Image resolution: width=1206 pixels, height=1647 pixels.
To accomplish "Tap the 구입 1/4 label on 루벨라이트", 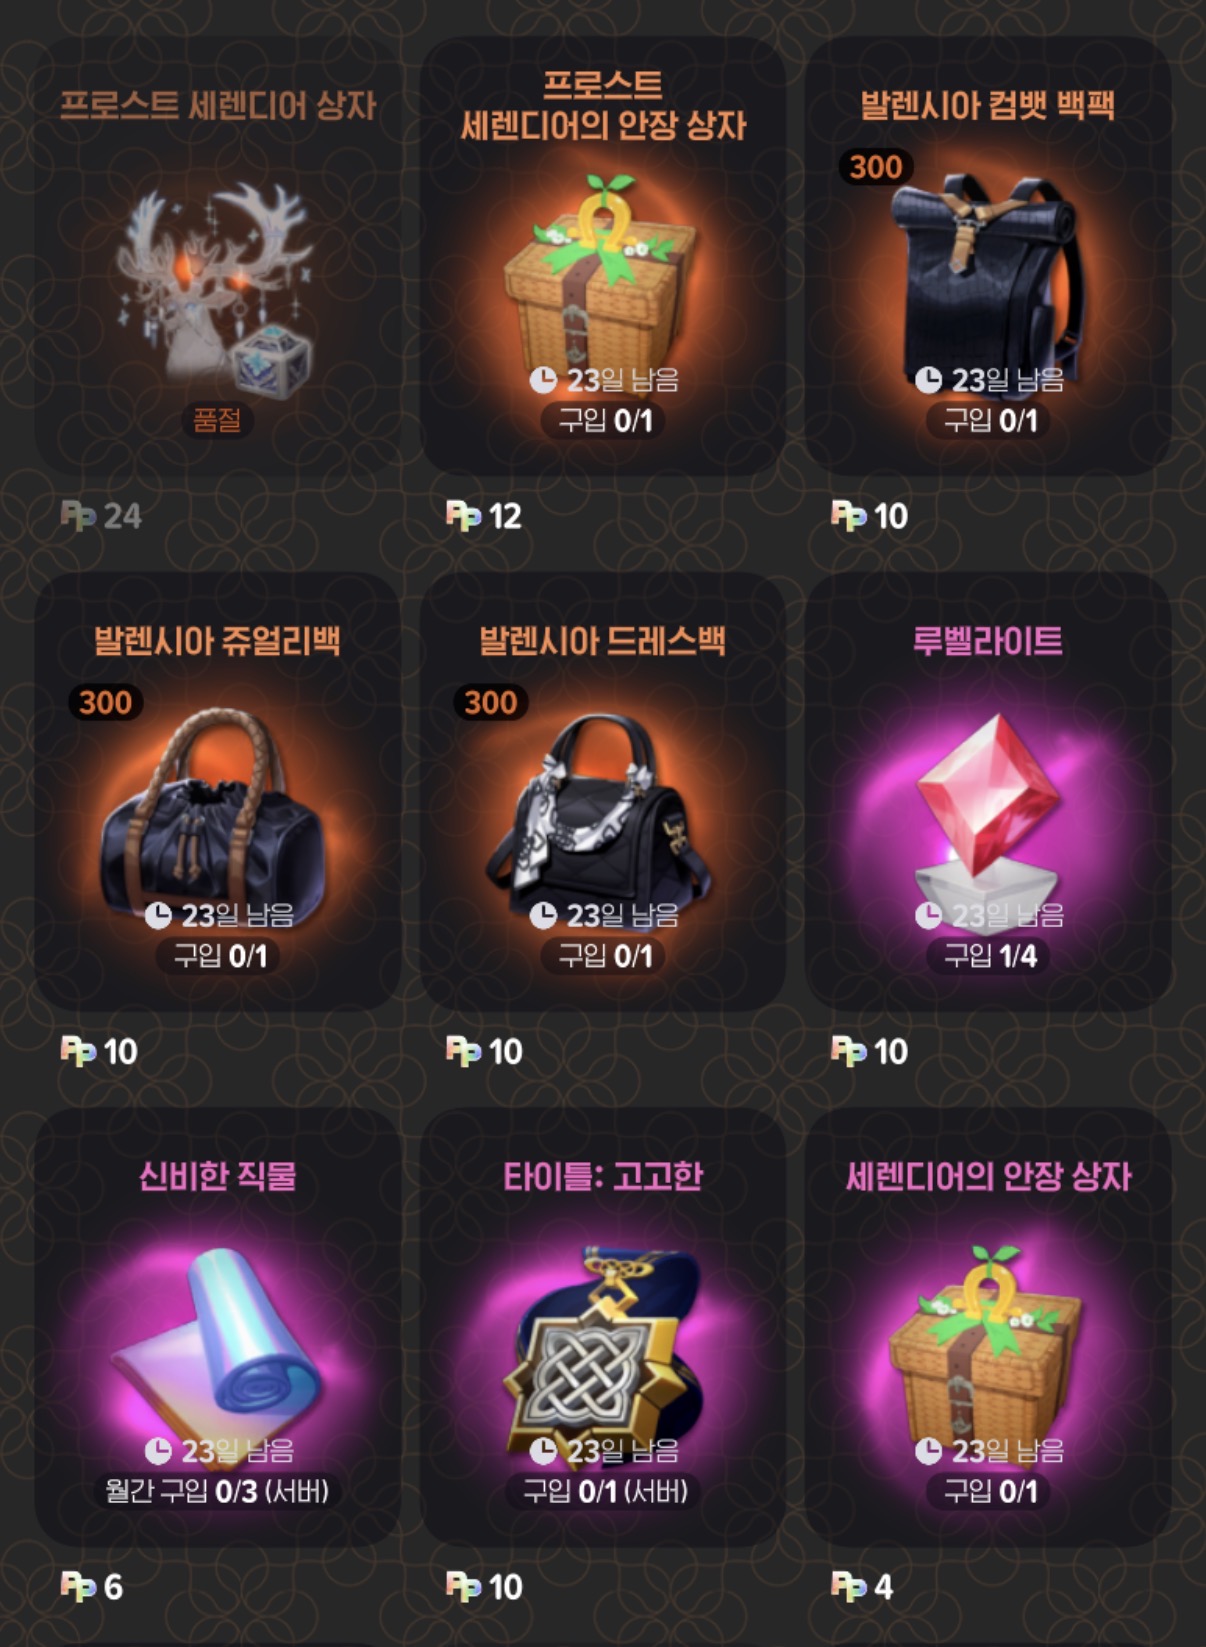I will (990, 956).
